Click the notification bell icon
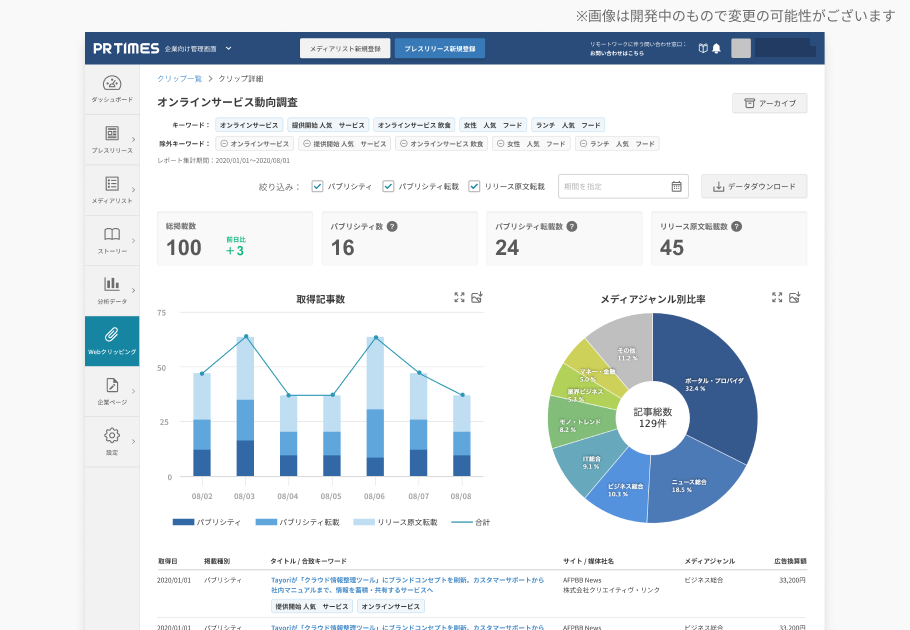The image size is (910, 630). click(714, 47)
